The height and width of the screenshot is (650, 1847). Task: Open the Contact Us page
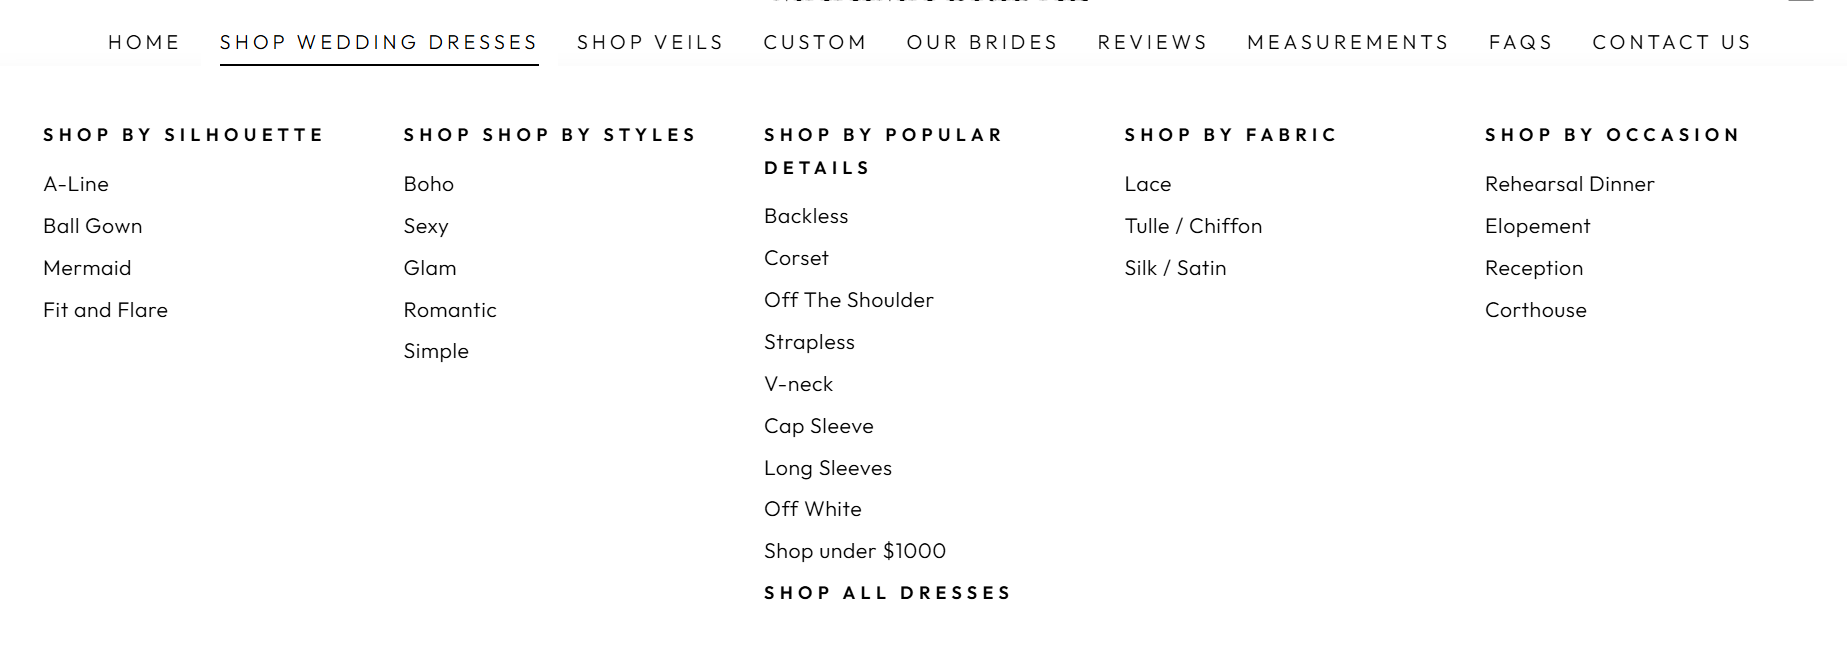1672,42
